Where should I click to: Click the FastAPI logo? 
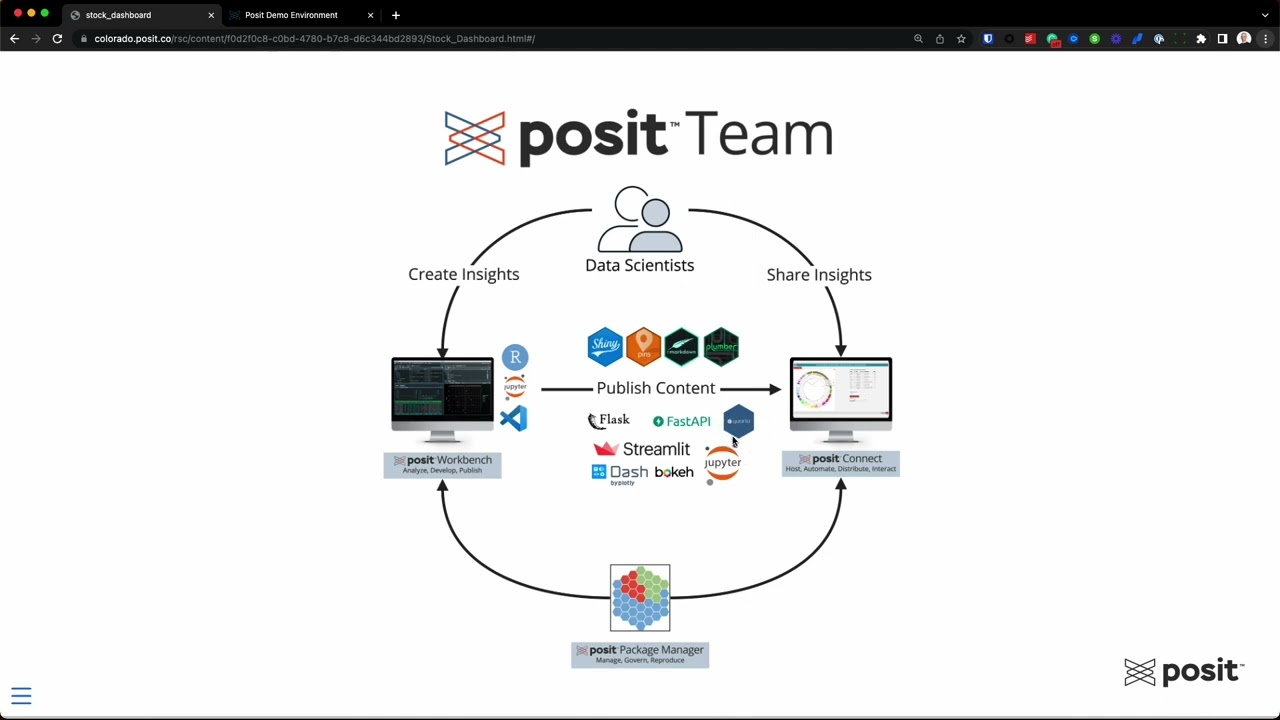point(682,421)
